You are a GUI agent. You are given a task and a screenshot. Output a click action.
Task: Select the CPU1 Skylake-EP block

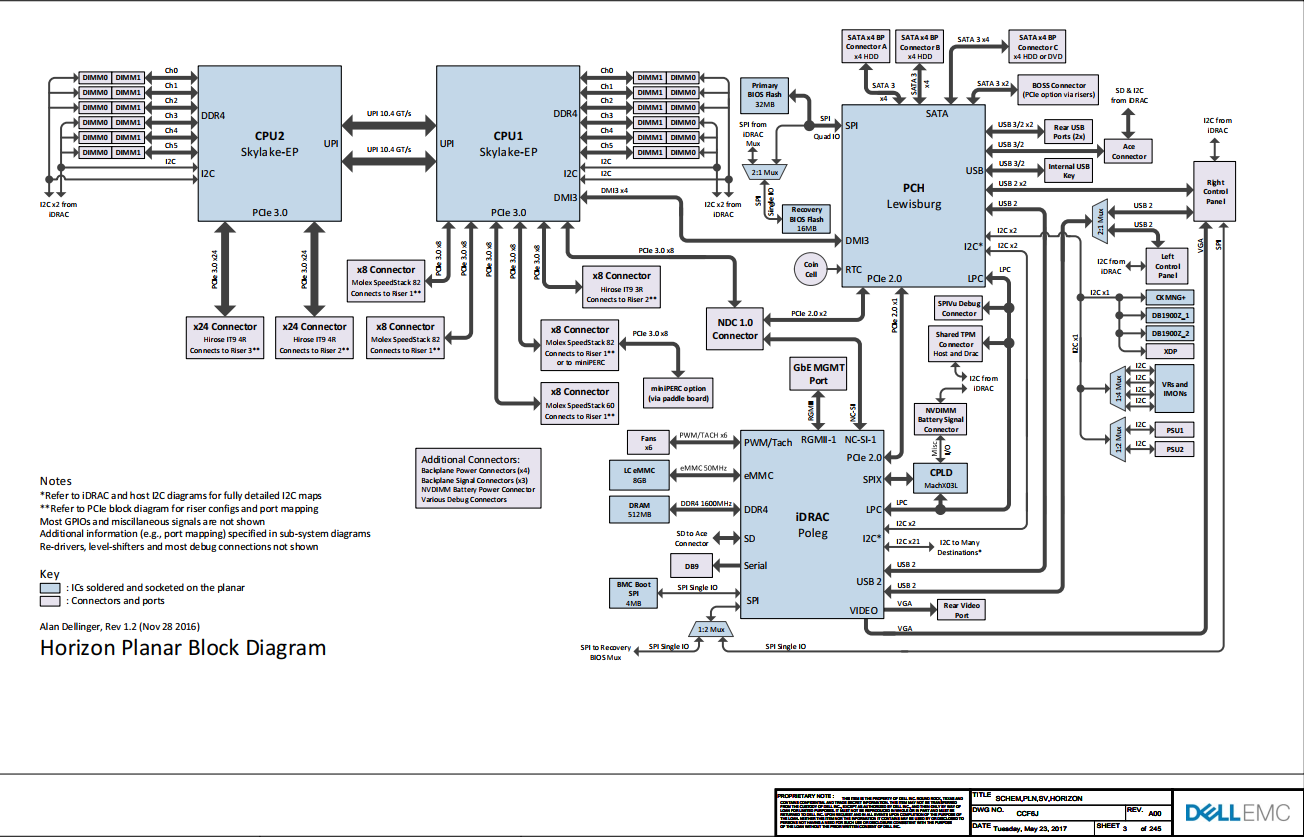point(509,142)
